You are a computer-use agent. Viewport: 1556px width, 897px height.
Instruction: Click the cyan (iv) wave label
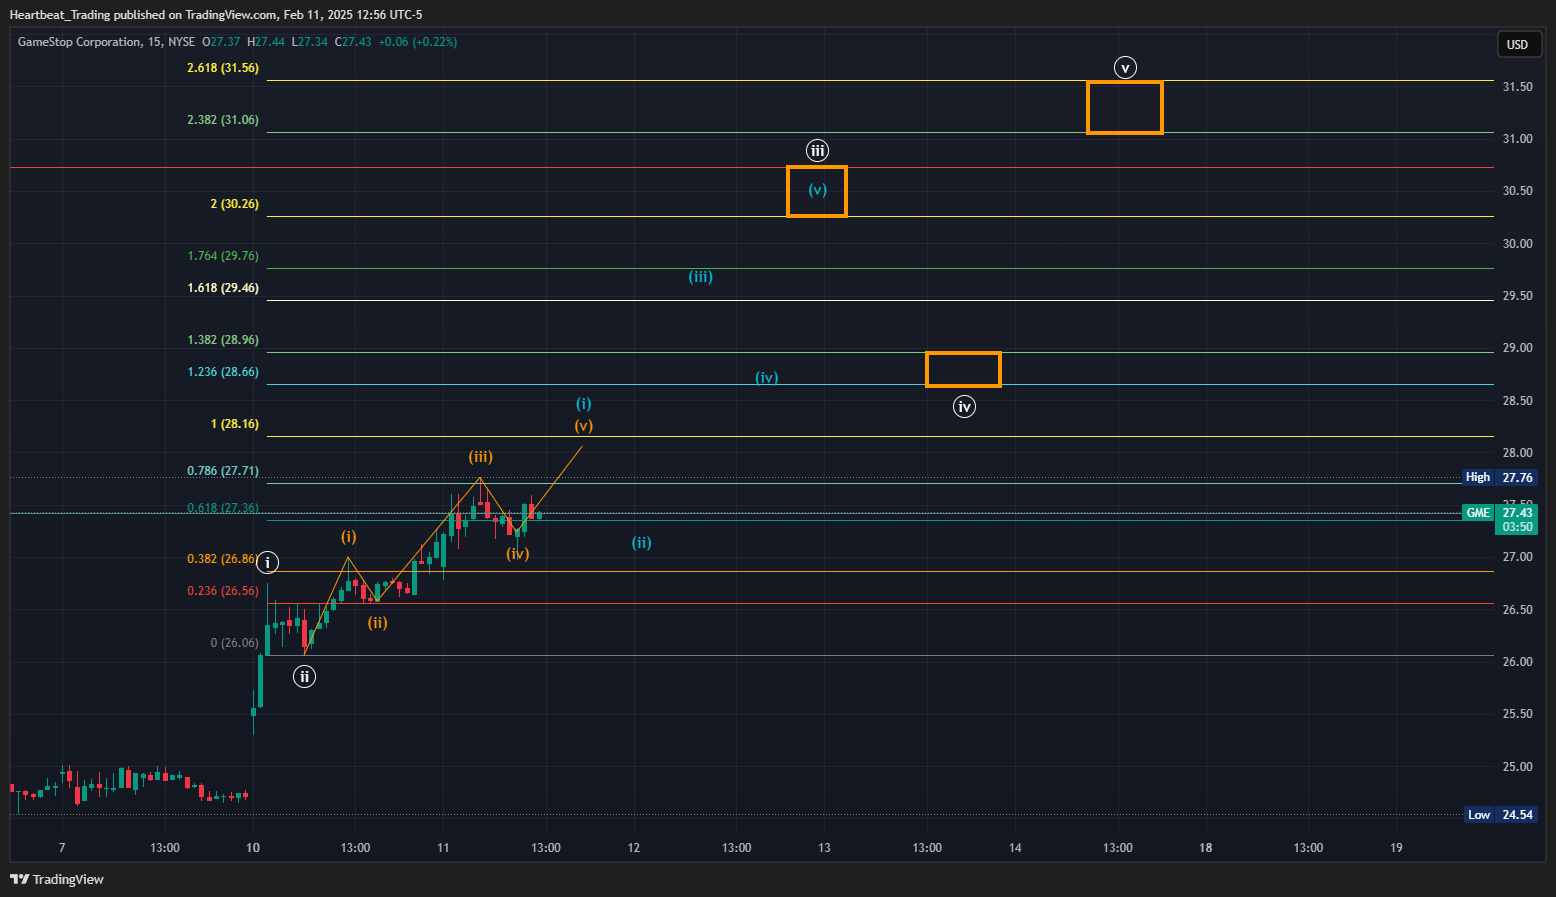point(767,378)
